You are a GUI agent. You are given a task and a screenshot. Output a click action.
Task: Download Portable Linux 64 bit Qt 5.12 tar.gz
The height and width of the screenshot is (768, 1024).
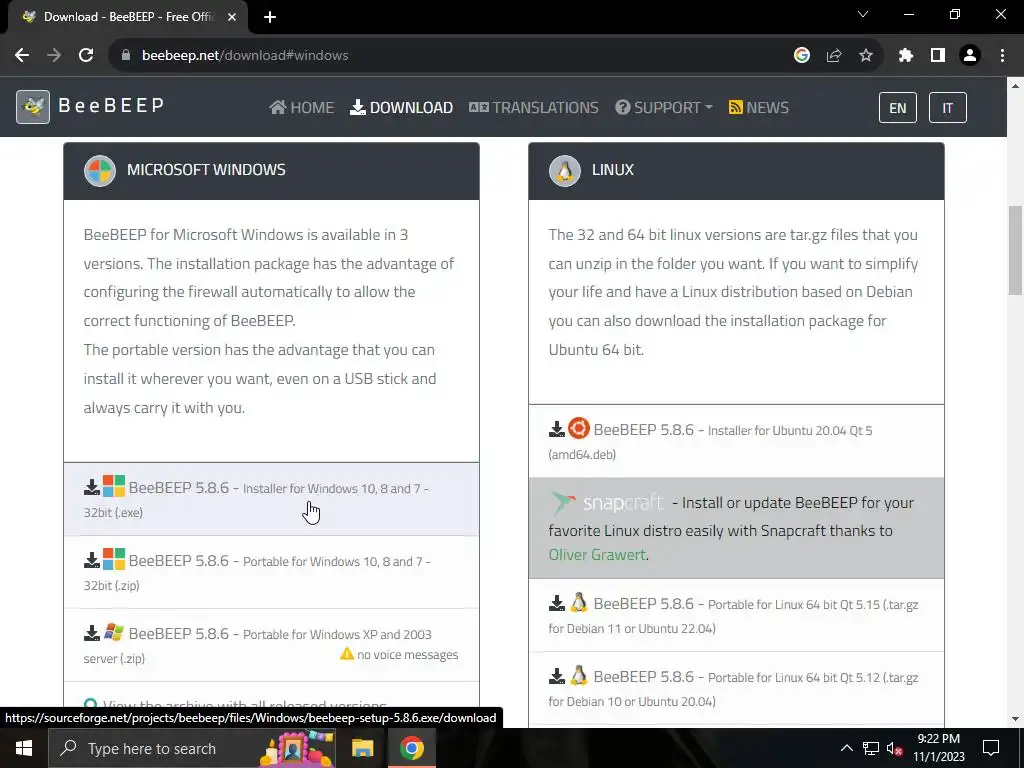point(736,688)
